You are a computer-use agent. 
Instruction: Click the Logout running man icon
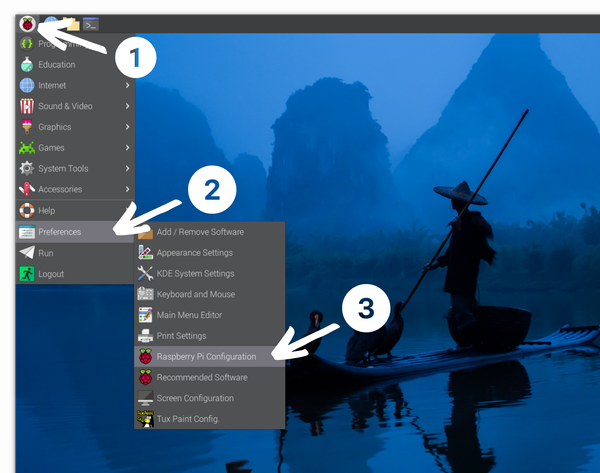click(27, 274)
